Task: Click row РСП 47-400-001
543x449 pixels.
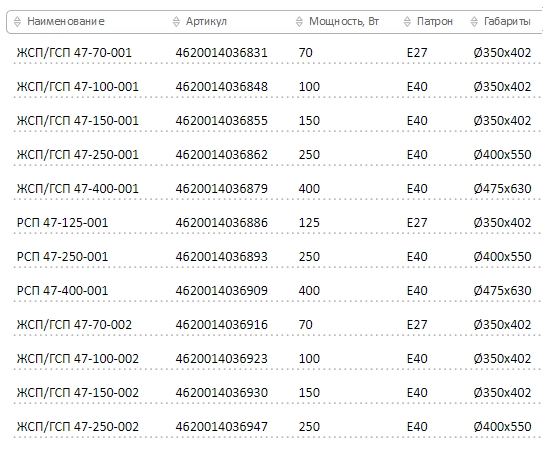Action: (x=277, y=290)
